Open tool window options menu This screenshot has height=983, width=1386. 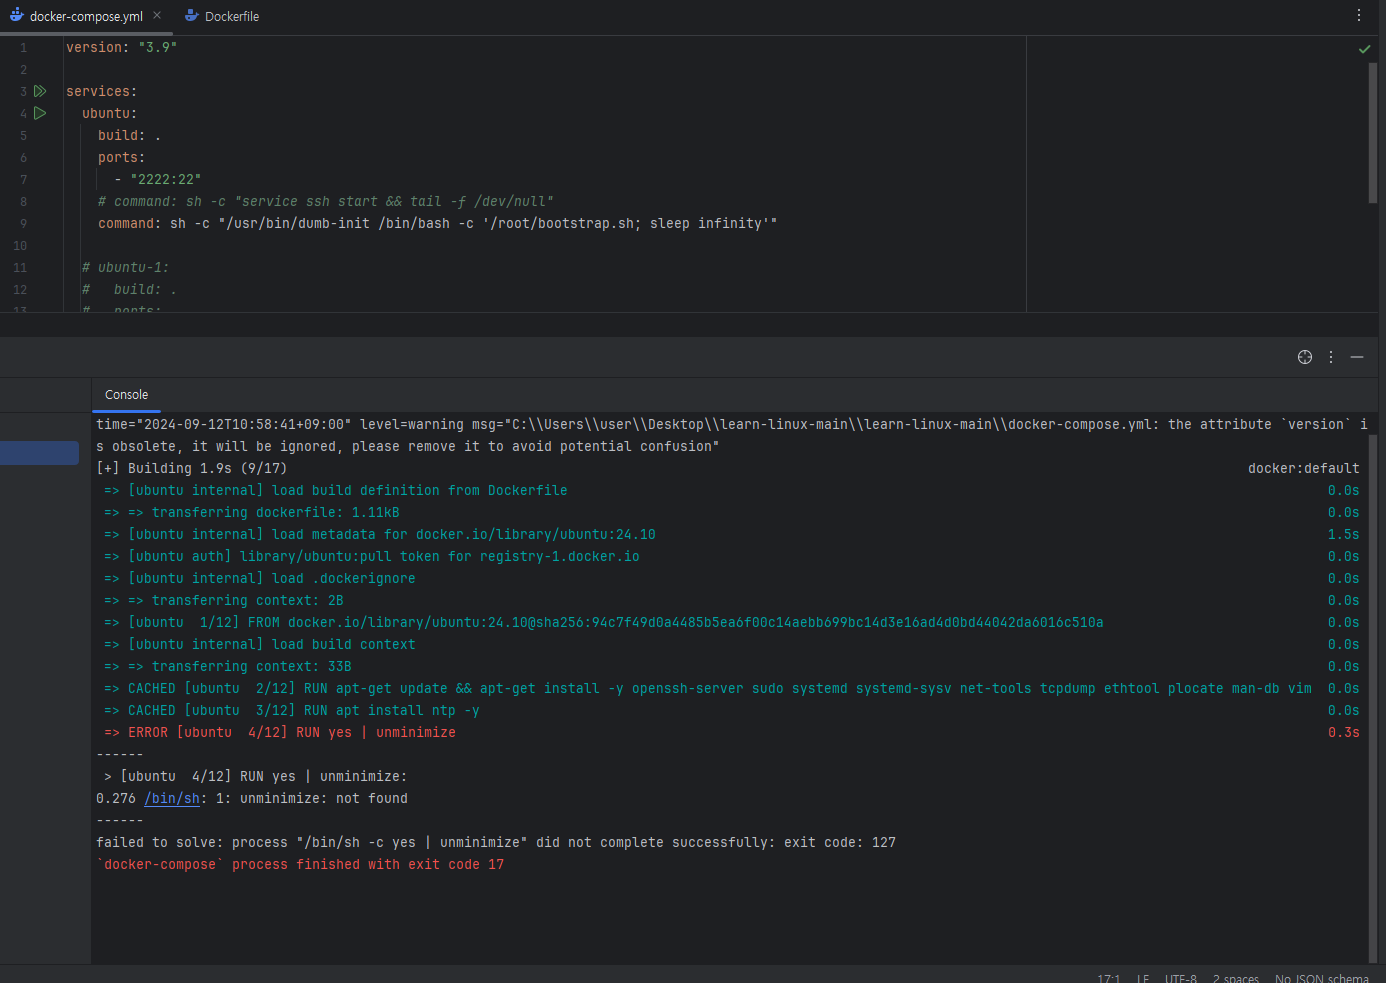pyautogui.click(x=1331, y=357)
